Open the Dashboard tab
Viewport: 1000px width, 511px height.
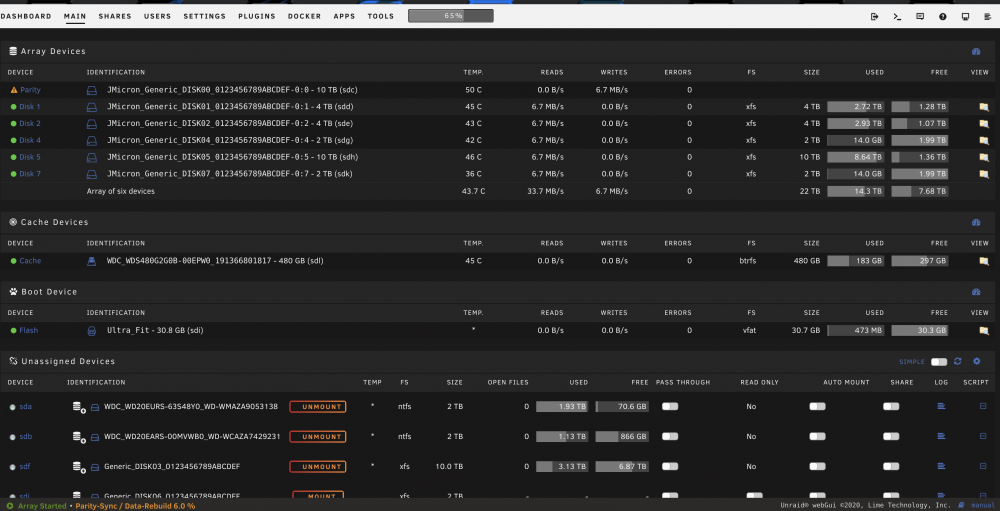click(x=26, y=17)
